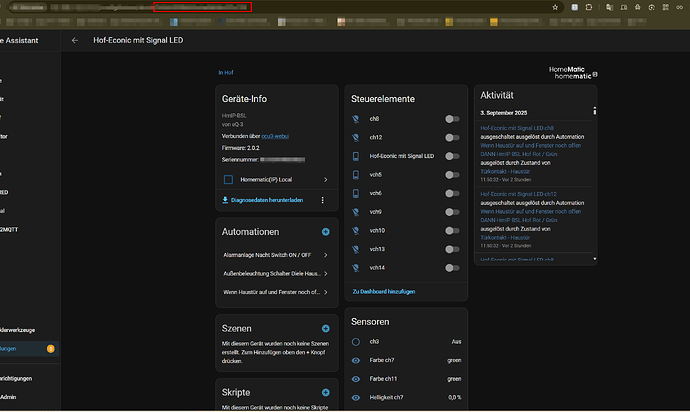Open Außenbeleuchtung Schalter Diele automation chevron

pos(326,274)
